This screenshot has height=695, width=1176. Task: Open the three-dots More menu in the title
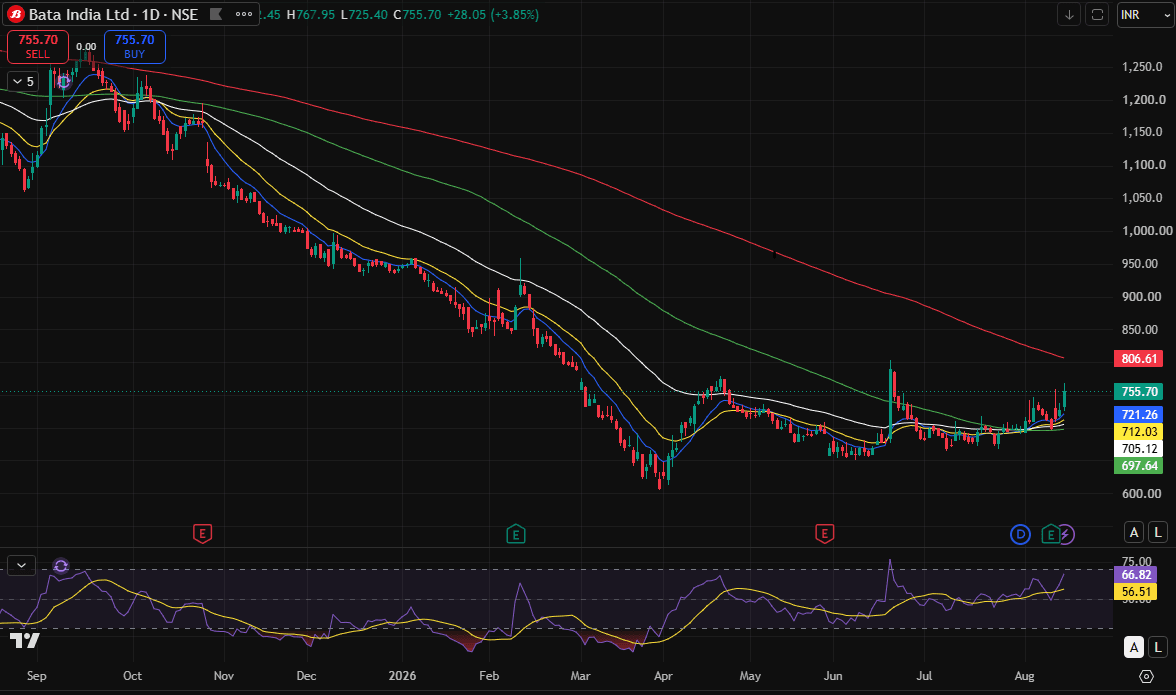tap(244, 14)
